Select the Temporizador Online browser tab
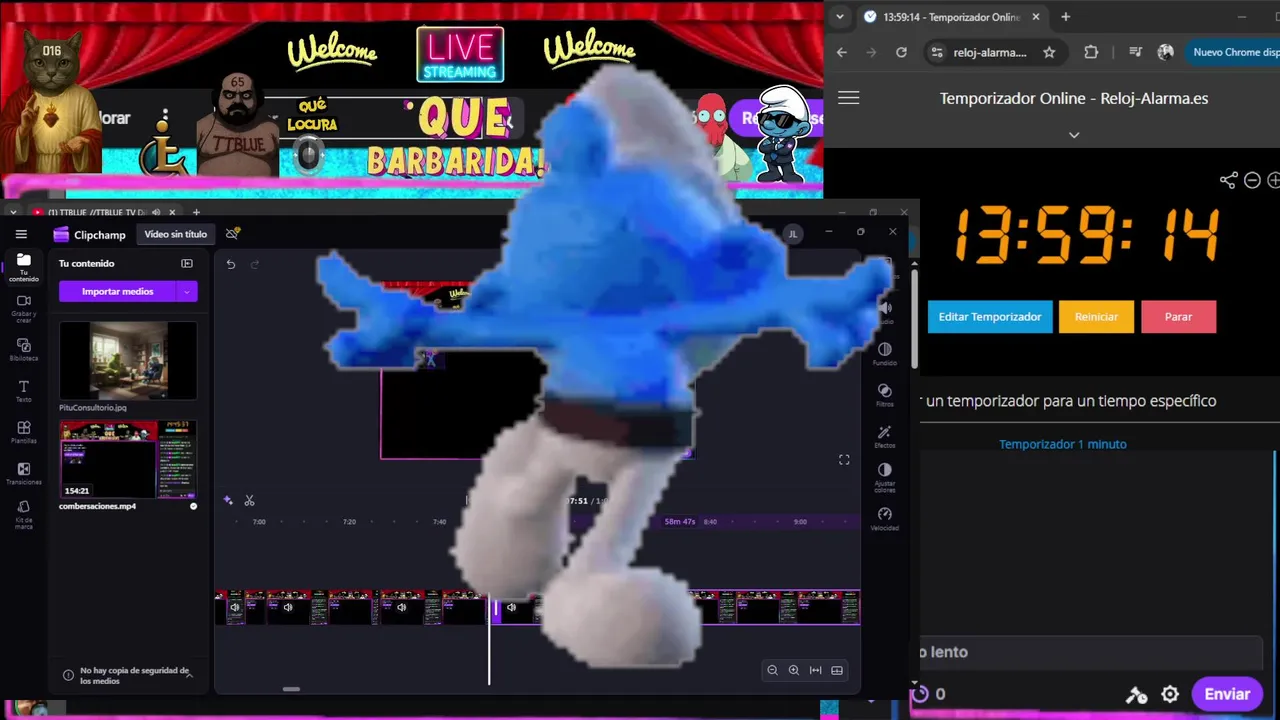Screen dimensions: 1280x720 (952, 17)
